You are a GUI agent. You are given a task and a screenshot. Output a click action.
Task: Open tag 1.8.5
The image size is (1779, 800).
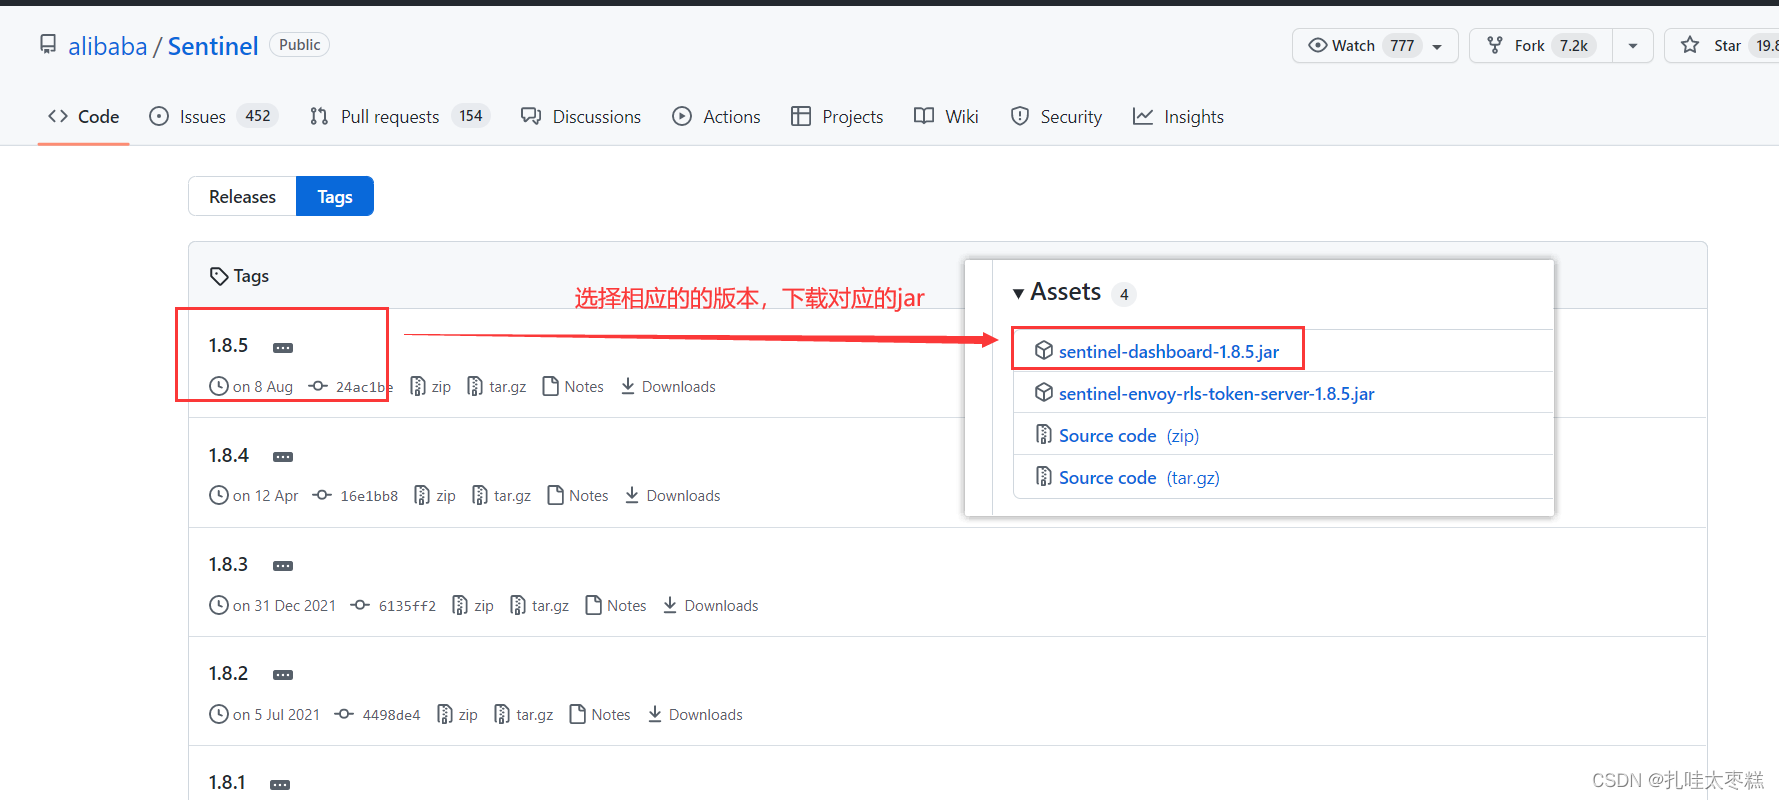[228, 346]
